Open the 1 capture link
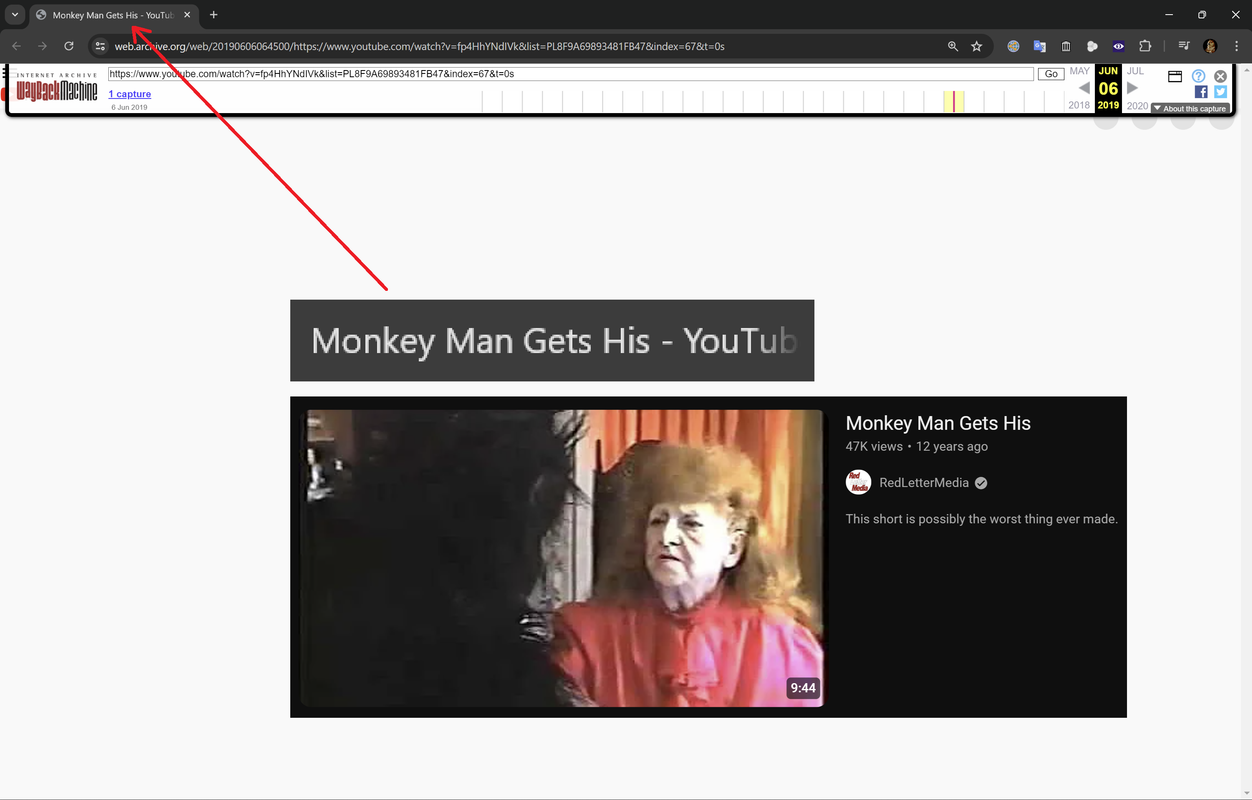The width and height of the screenshot is (1252, 800). pos(130,94)
